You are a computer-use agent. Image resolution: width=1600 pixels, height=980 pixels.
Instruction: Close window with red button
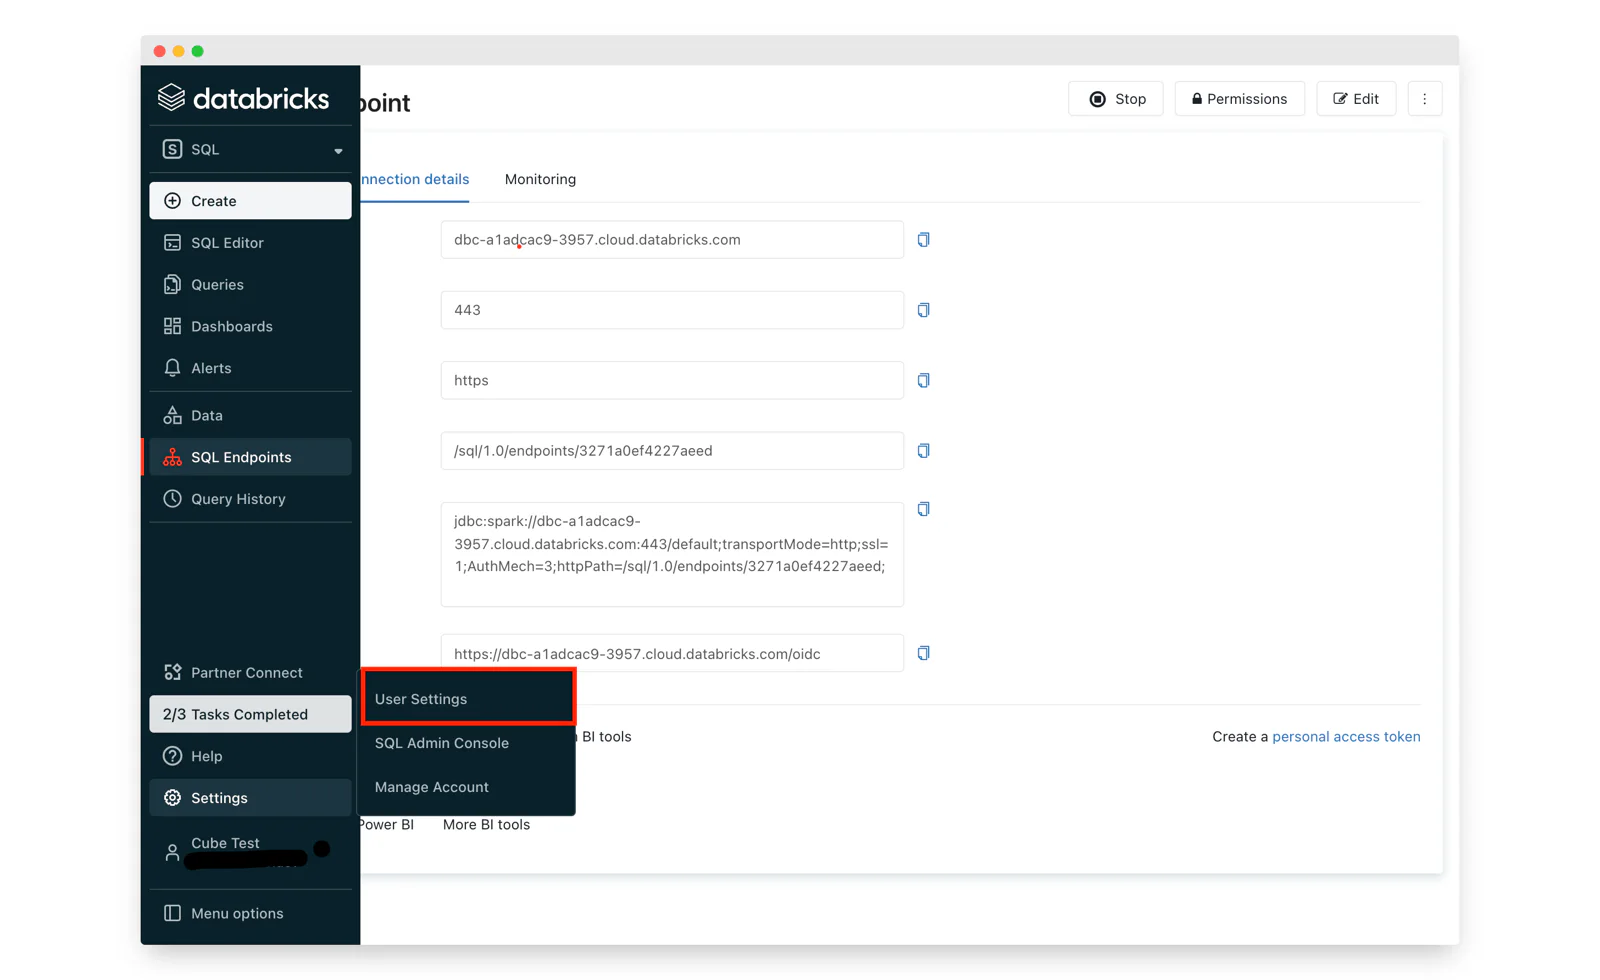coord(160,51)
